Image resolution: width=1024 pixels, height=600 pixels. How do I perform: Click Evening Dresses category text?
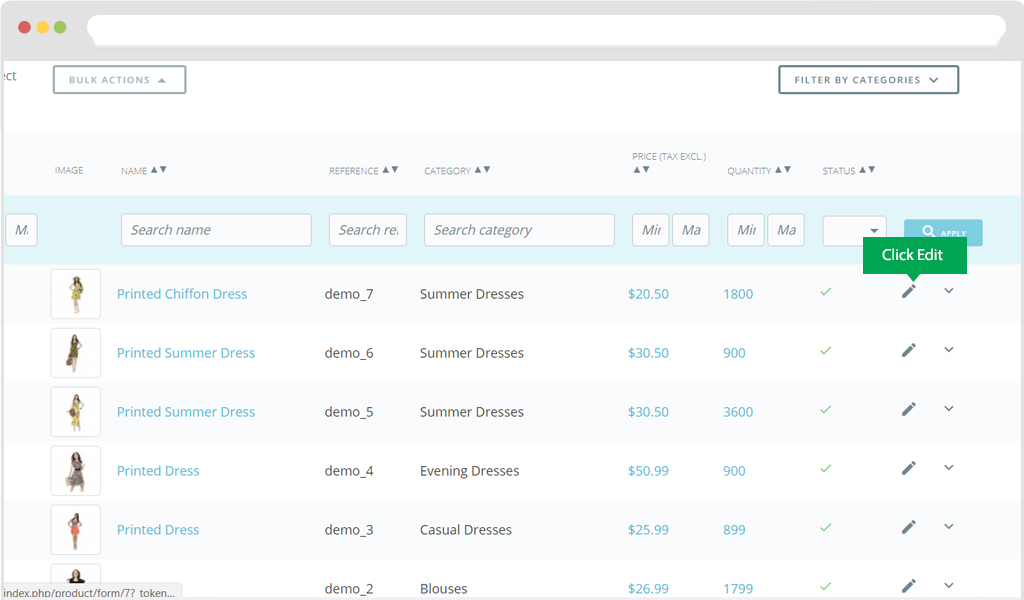[x=470, y=471]
